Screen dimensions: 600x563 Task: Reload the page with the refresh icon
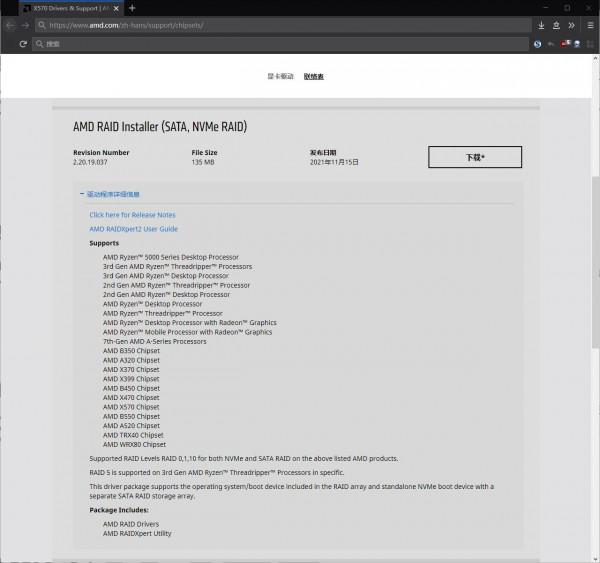coord(23,44)
